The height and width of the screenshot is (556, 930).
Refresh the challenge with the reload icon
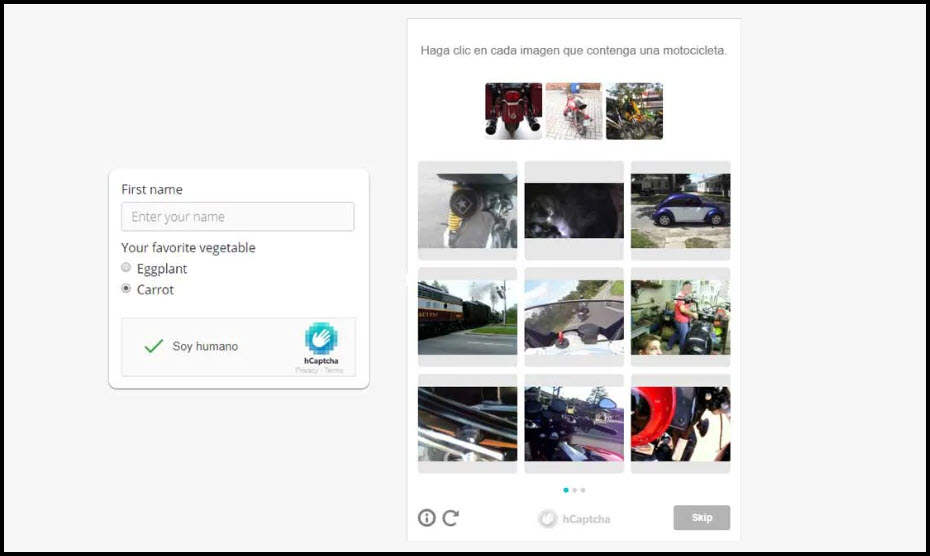point(451,518)
